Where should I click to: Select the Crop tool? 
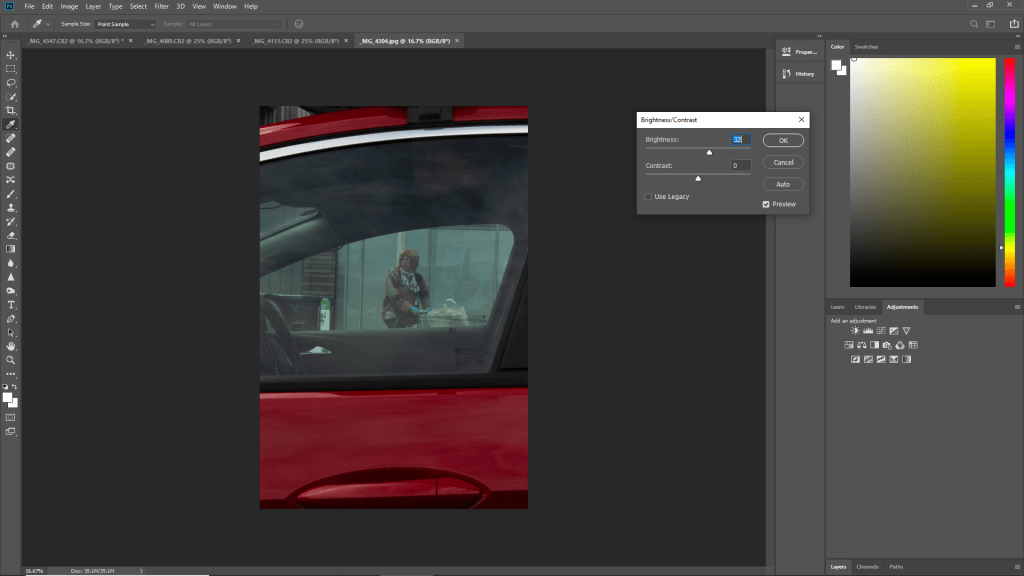pos(11,110)
